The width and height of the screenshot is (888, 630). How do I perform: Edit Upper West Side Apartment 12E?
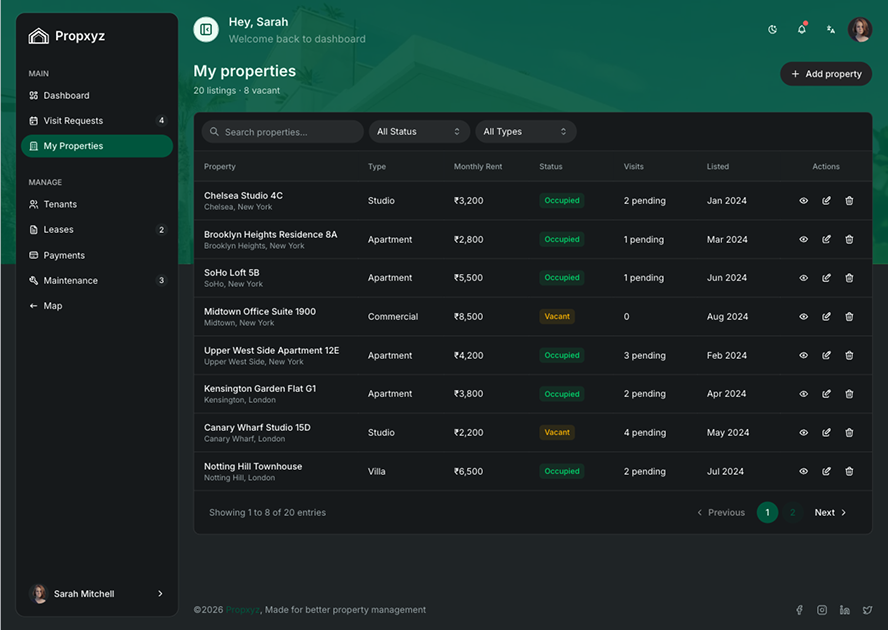[x=826, y=355]
